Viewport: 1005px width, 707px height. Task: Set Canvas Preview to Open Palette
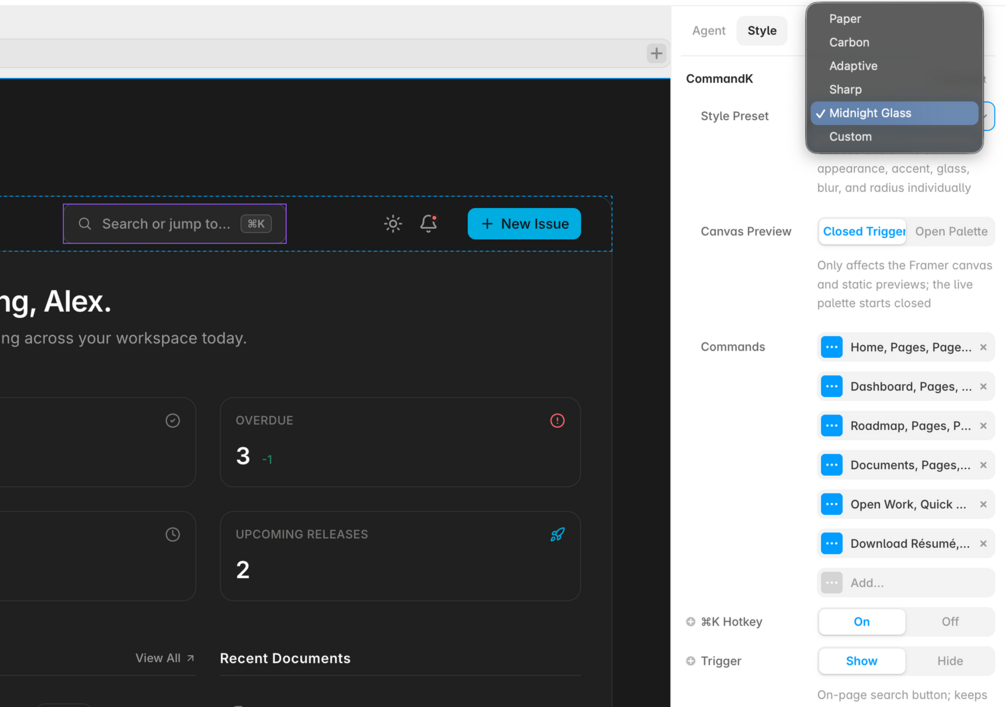951,231
